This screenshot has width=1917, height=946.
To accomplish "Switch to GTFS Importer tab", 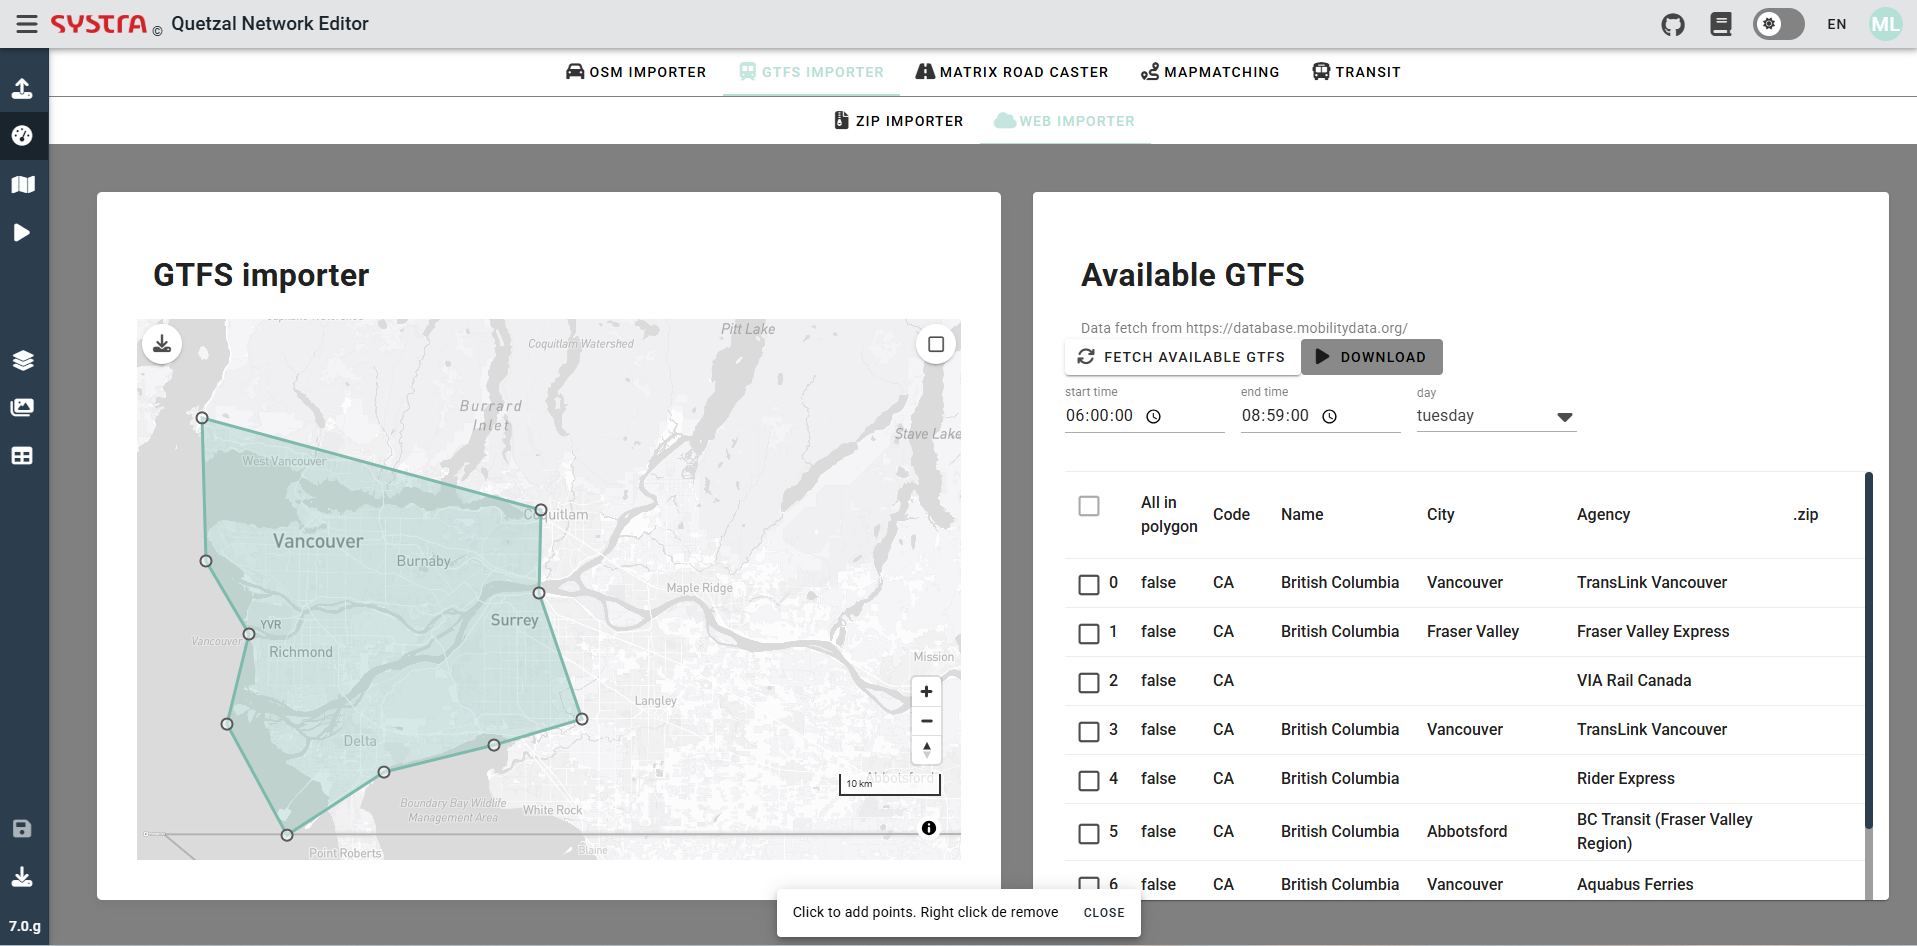I will pyautogui.click(x=811, y=72).
